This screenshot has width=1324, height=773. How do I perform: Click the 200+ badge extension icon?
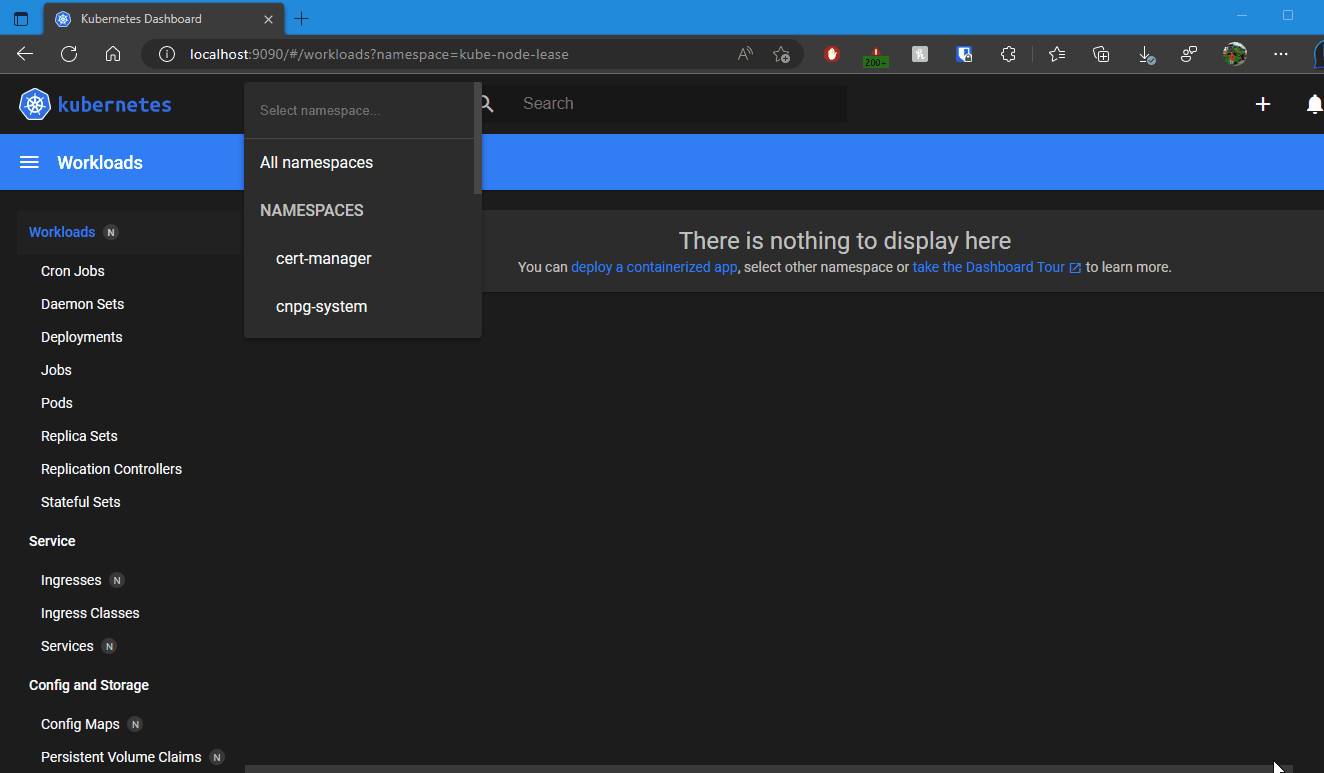pos(876,56)
